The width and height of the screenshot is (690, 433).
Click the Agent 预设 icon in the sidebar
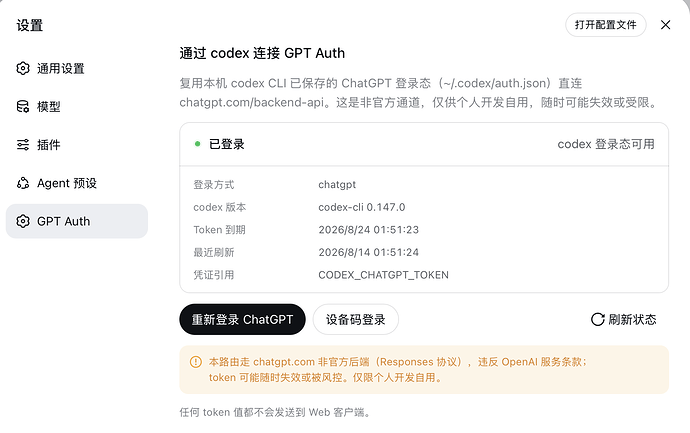click(23, 183)
